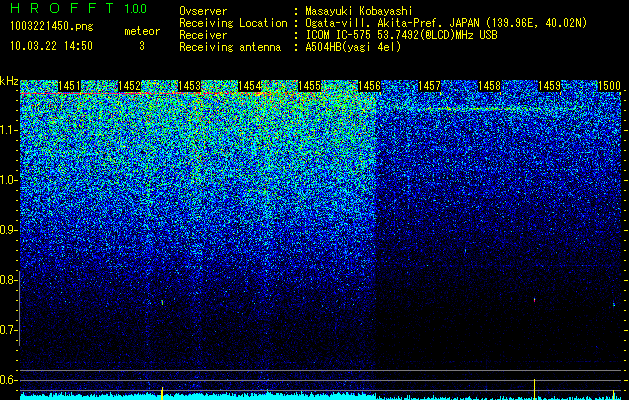Click the 'Ovserver' field label
Viewport: 629px width, 400px height.
click(x=203, y=11)
